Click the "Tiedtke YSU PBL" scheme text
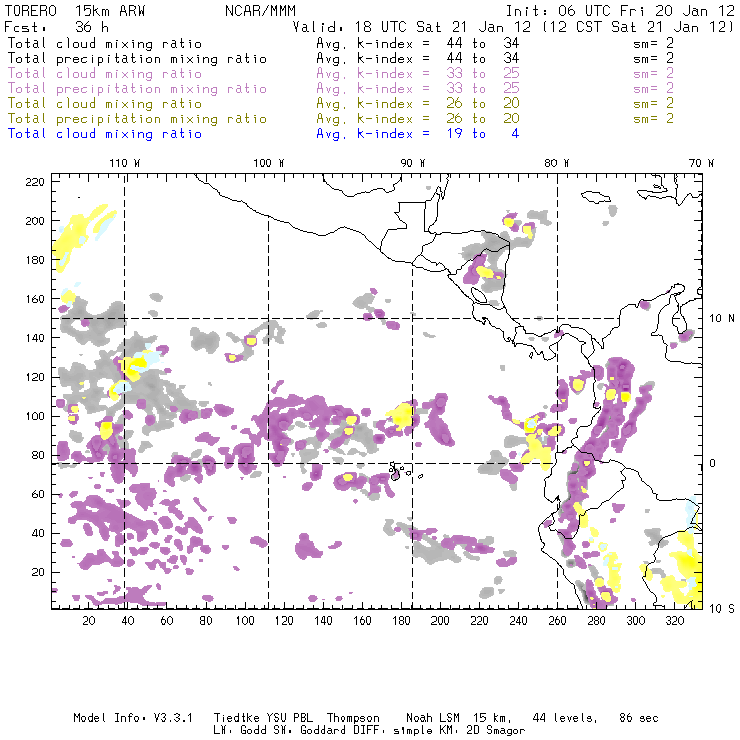Screen dimensions: 740x740 click(263, 718)
